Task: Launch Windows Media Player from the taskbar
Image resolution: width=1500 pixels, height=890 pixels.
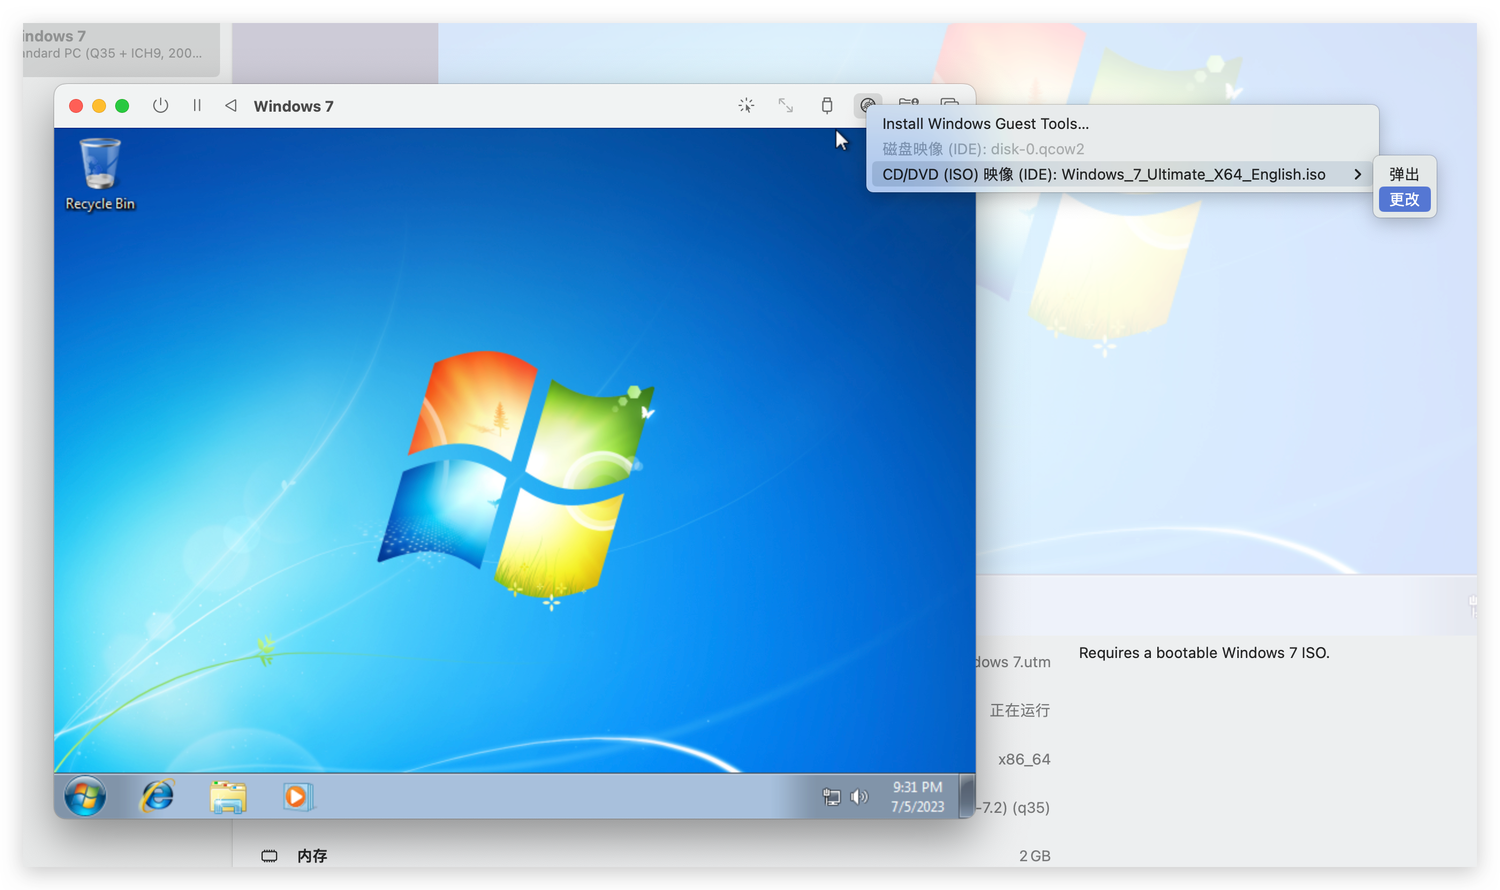Action: pyautogui.click(x=297, y=797)
